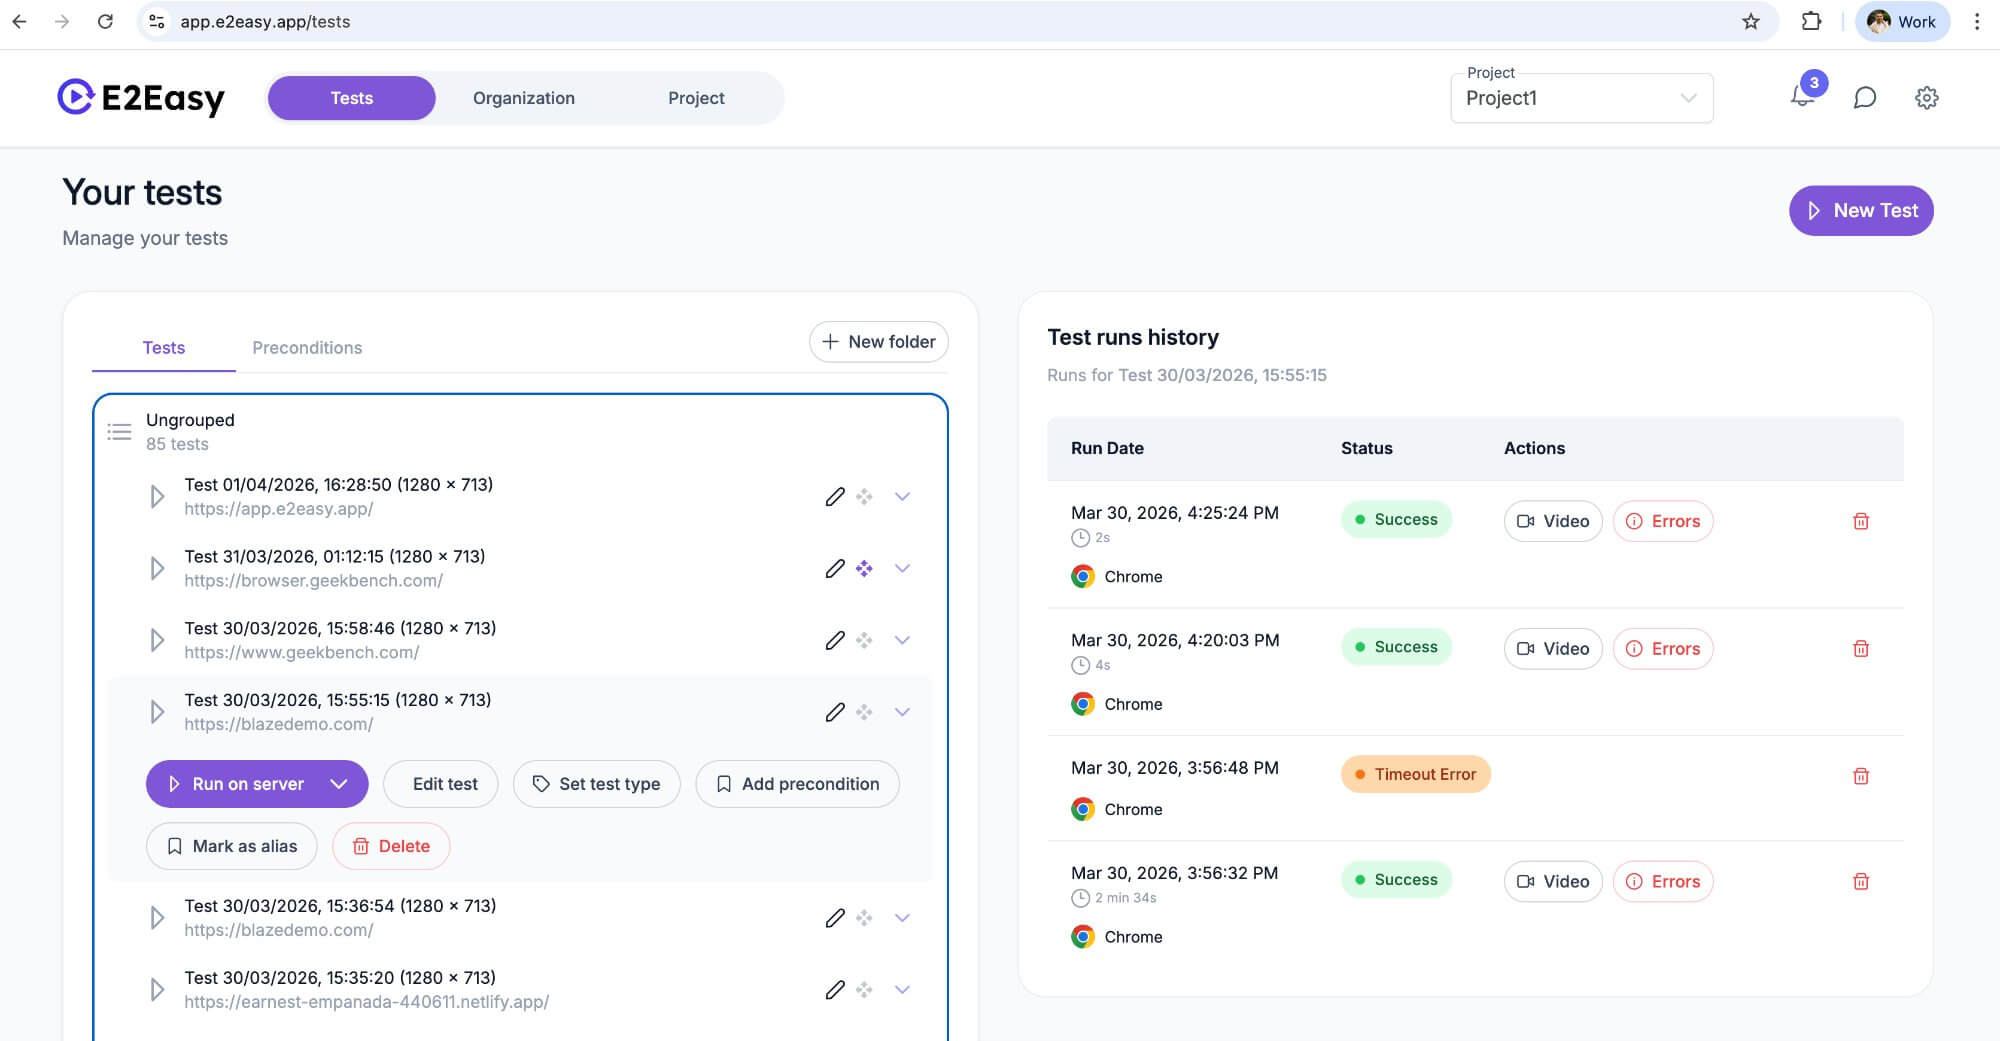Delete the 4:25:24 PM run using the trash icon
Viewport: 2000px width, 1041px height.
click(x=1860, y=521)
